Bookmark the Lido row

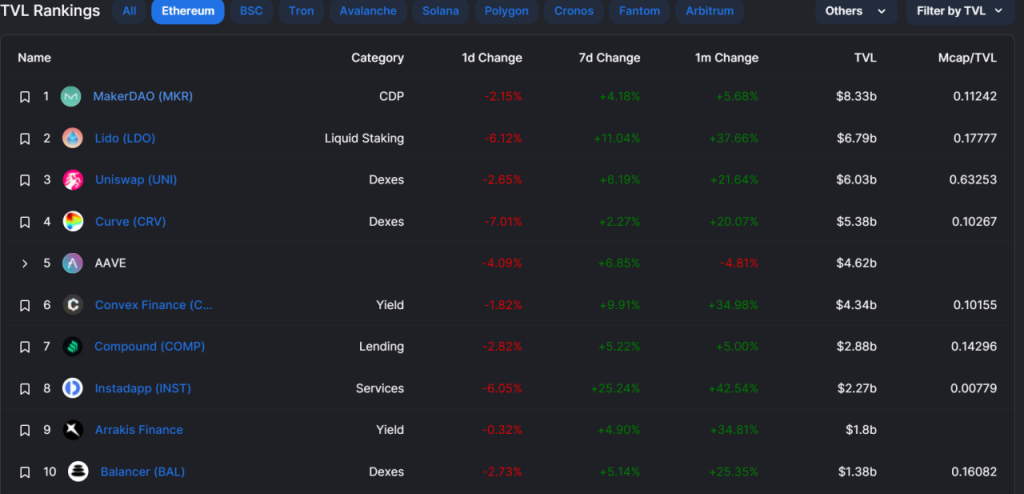click(x=25, y=139)
